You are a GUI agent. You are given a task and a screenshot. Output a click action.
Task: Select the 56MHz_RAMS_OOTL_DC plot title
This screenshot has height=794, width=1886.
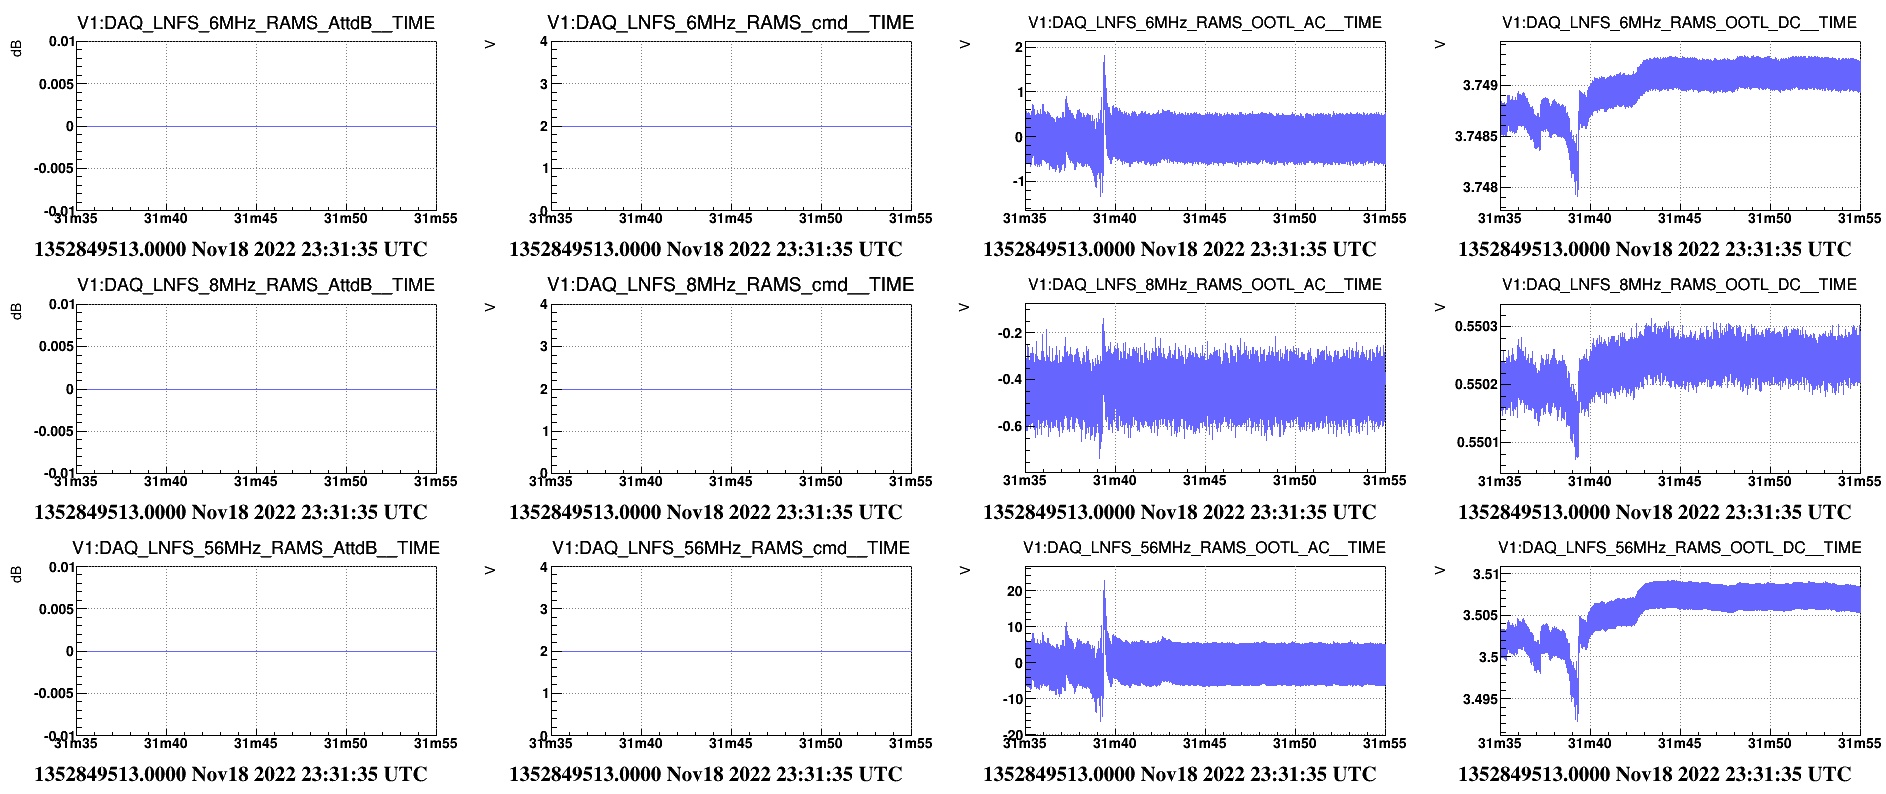pyautogui.click(x=1679, y=548)
